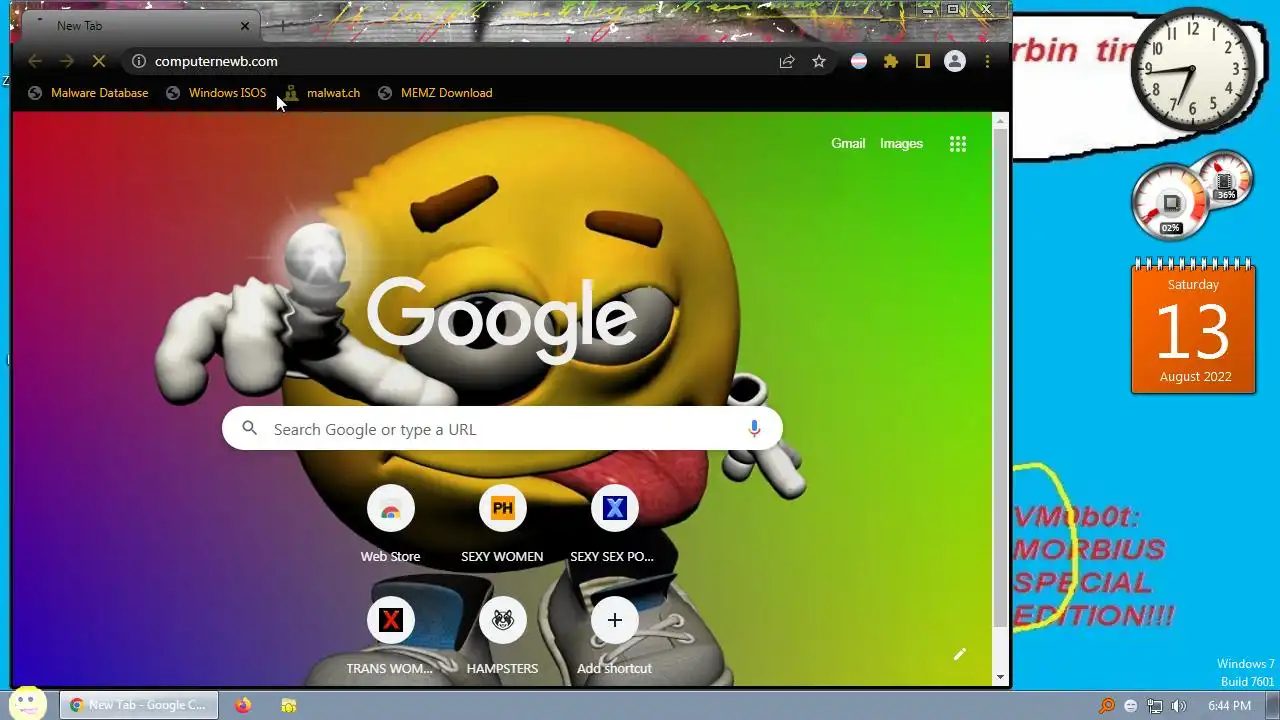
Task: Click the desktop clock gadget
Action: tap(1193, 70)
